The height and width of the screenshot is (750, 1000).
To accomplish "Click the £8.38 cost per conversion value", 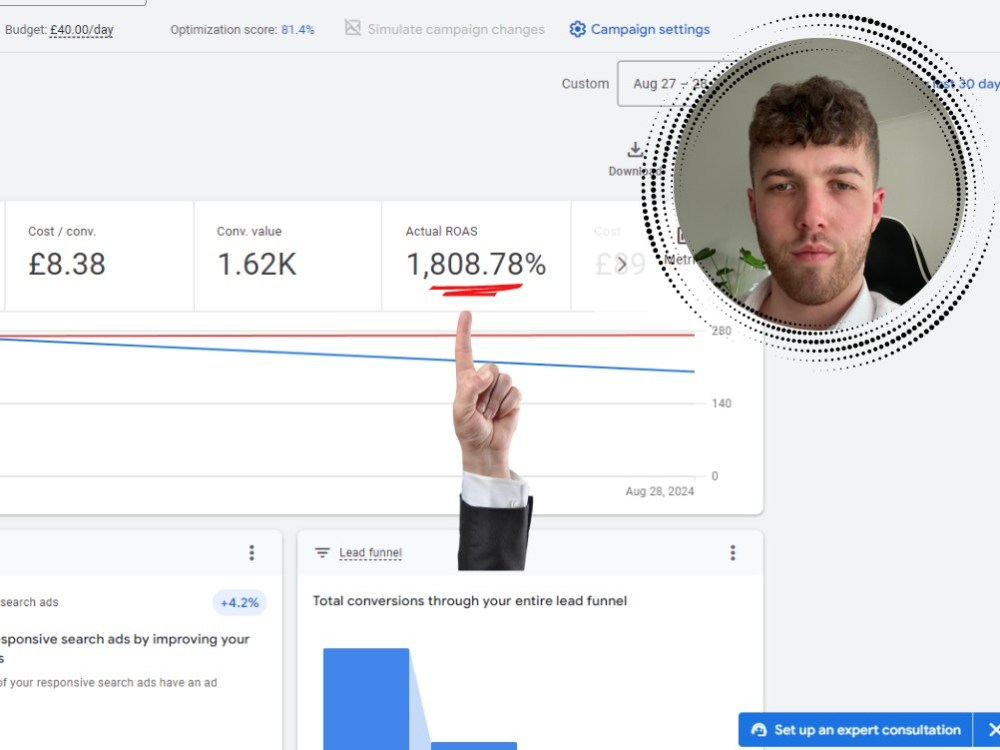I will point(67,264).
